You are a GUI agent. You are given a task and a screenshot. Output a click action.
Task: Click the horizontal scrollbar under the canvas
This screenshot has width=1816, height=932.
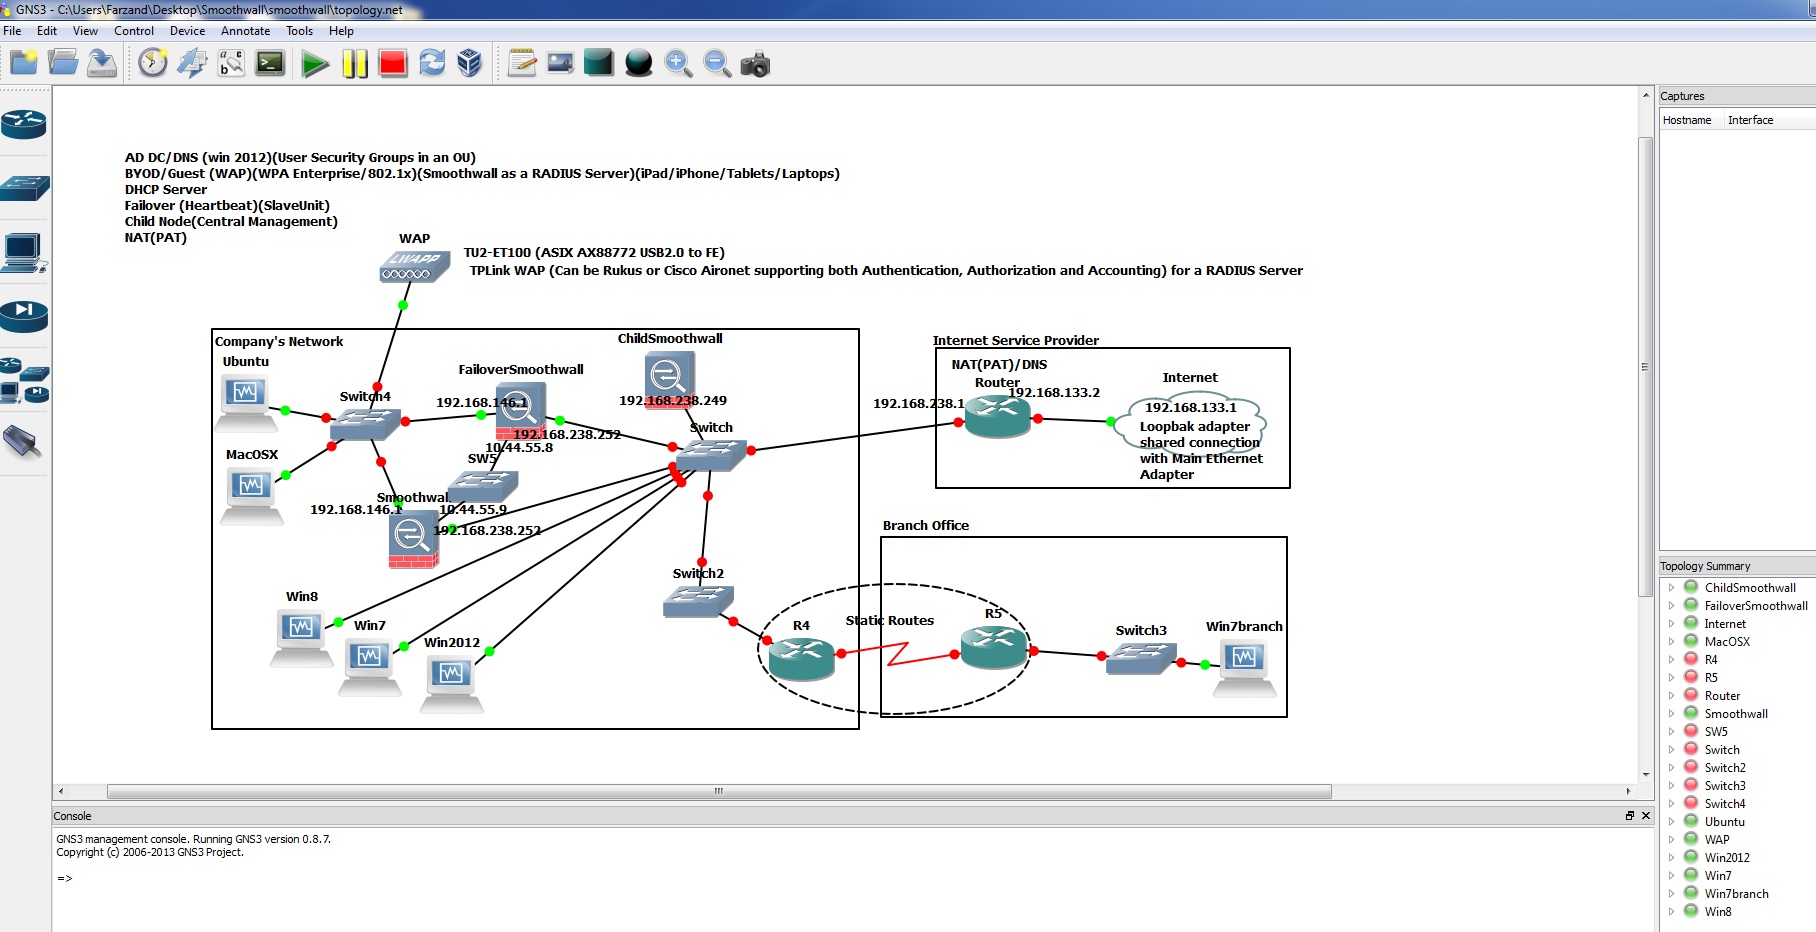point(718,791)
